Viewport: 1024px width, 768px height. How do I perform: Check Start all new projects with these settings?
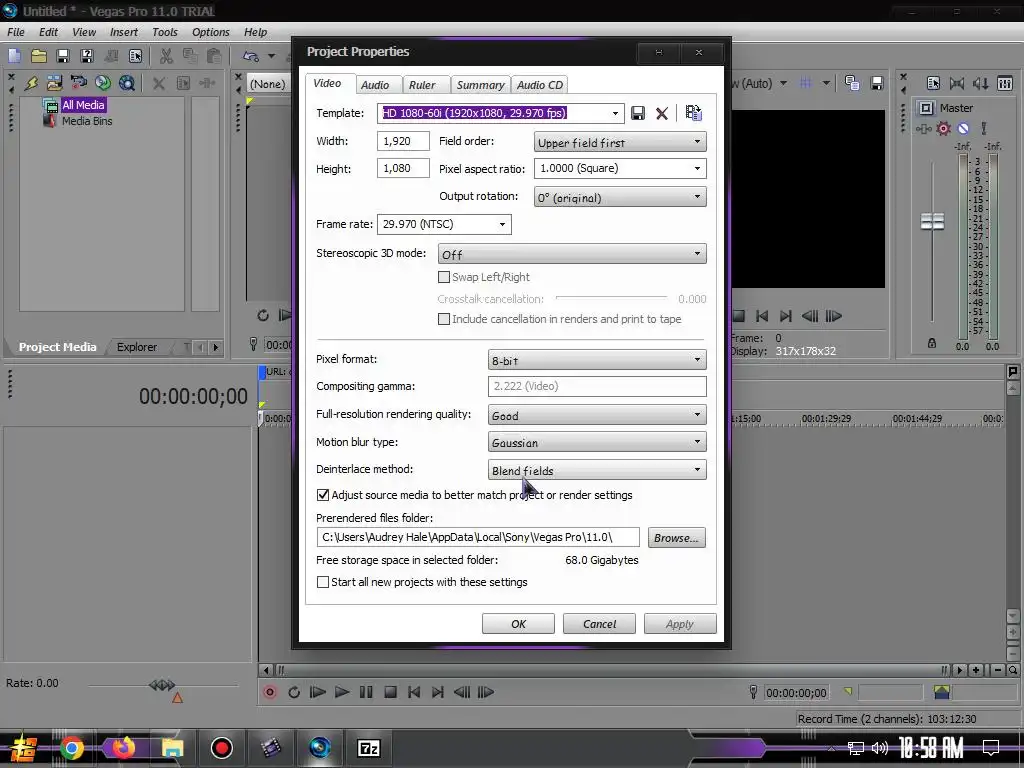pyautogui.click(x=323, y=582)
